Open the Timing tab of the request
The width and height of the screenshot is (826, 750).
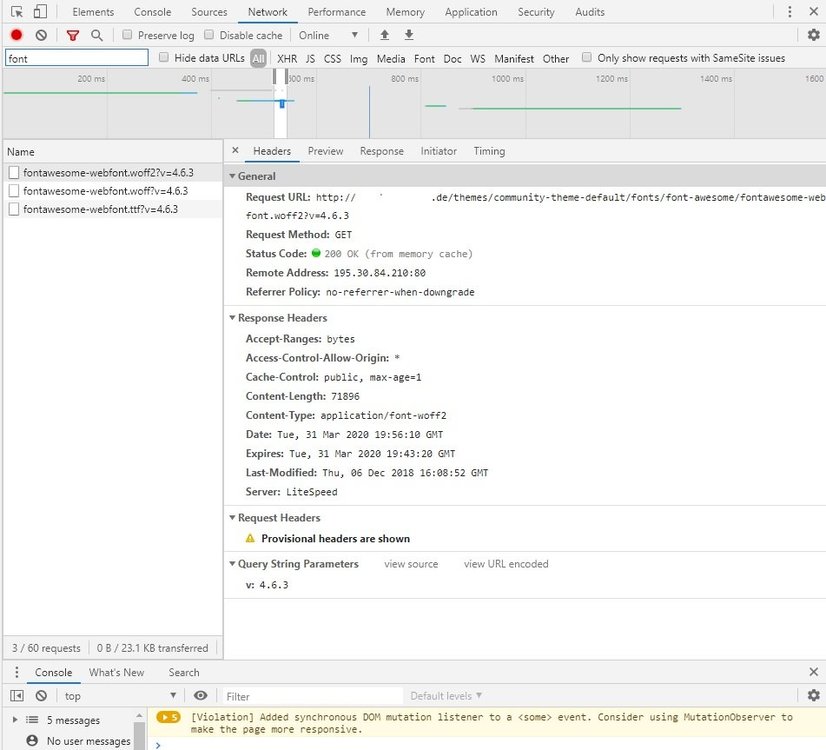(489, 151)
